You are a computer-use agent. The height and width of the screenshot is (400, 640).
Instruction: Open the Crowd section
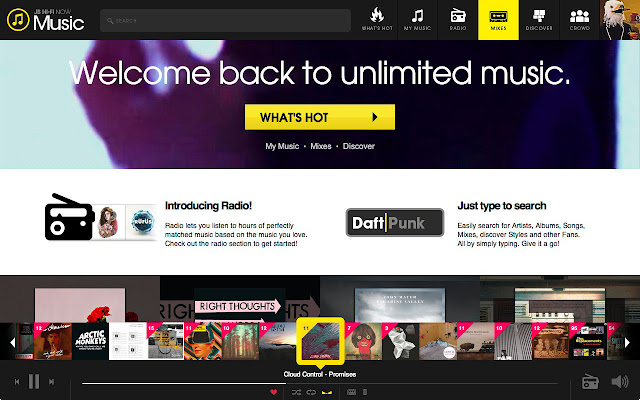[579, 20]
